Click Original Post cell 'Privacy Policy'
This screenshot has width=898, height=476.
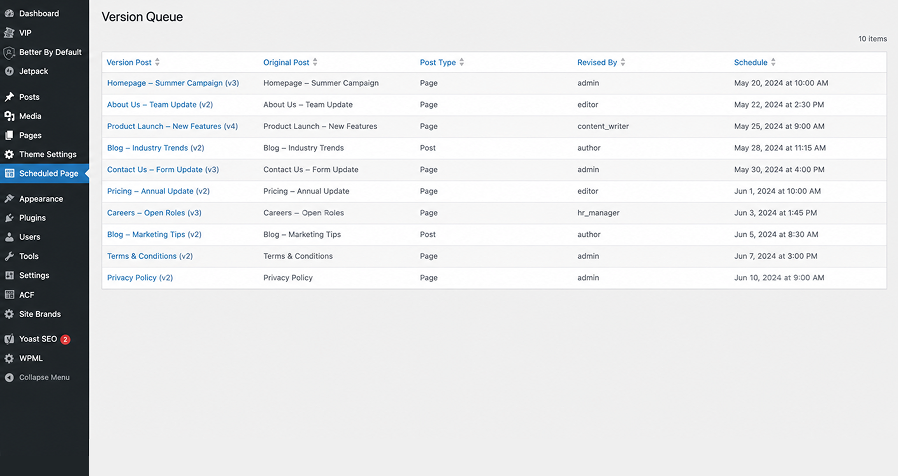point(288,278)
